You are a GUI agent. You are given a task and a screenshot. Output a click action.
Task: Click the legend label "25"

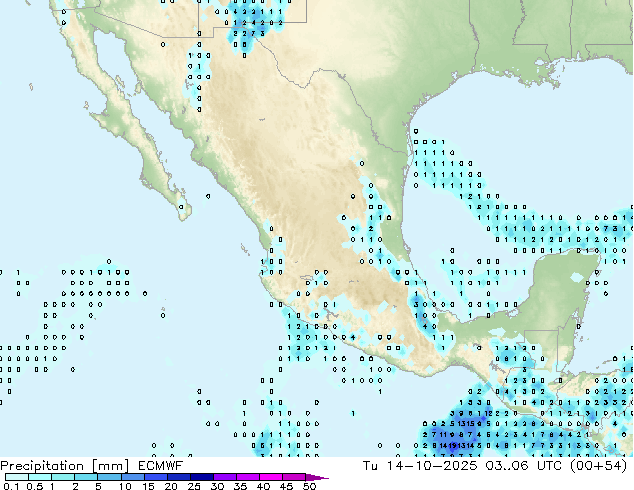click(x=194, y=486)
